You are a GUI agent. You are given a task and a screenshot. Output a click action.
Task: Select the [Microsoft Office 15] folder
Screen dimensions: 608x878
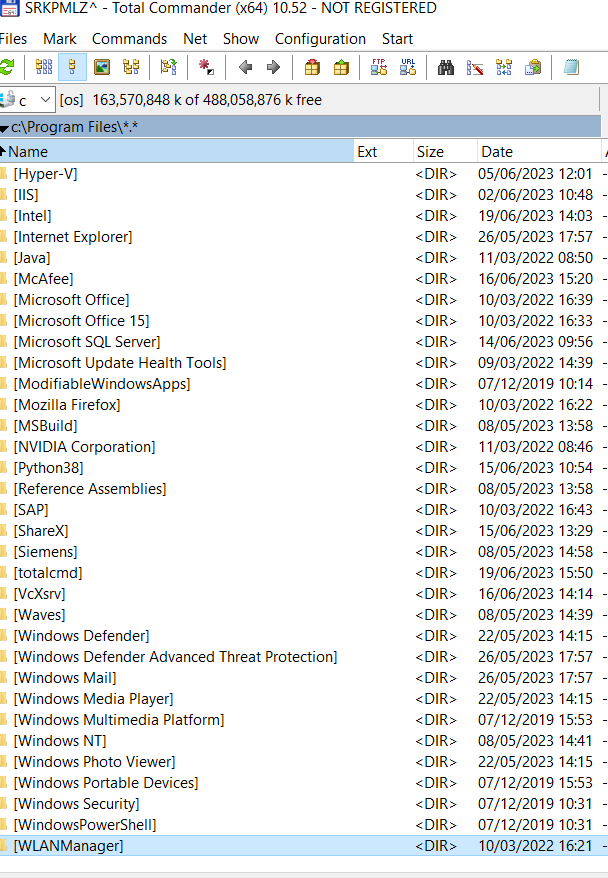pos(81,321)
